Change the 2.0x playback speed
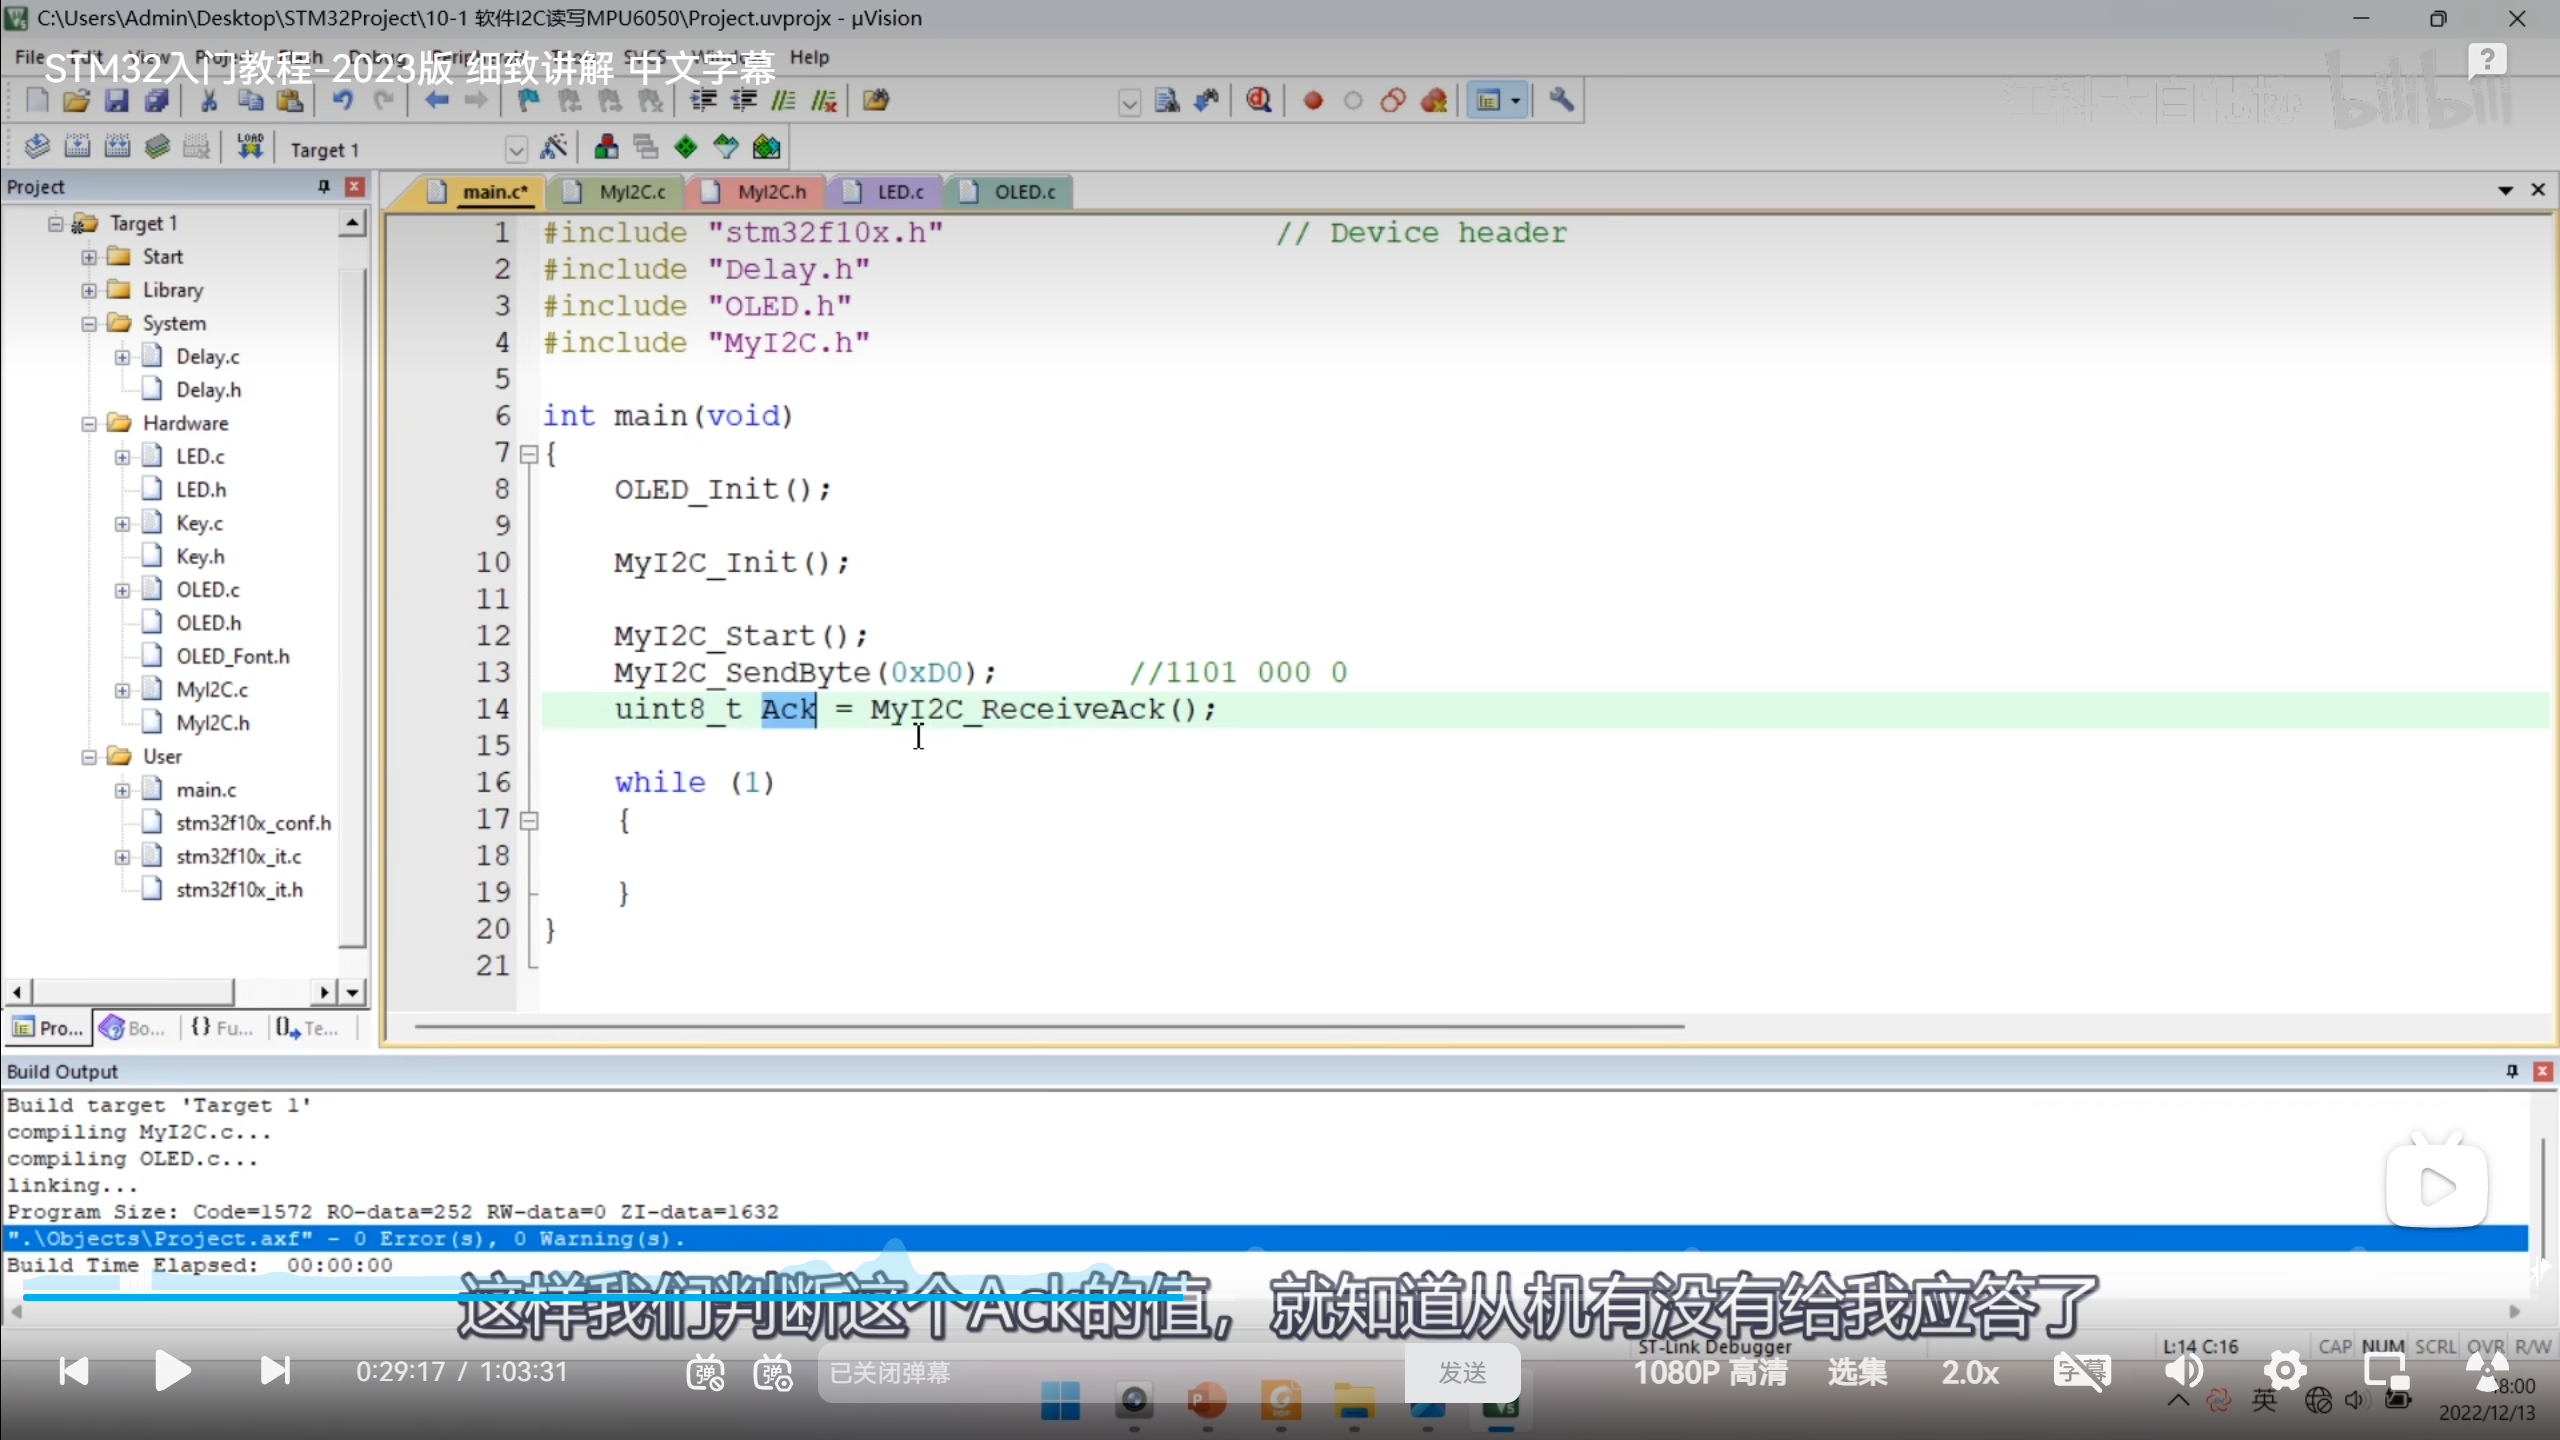2560x1440 pixels. (x=1969, y=1372)
